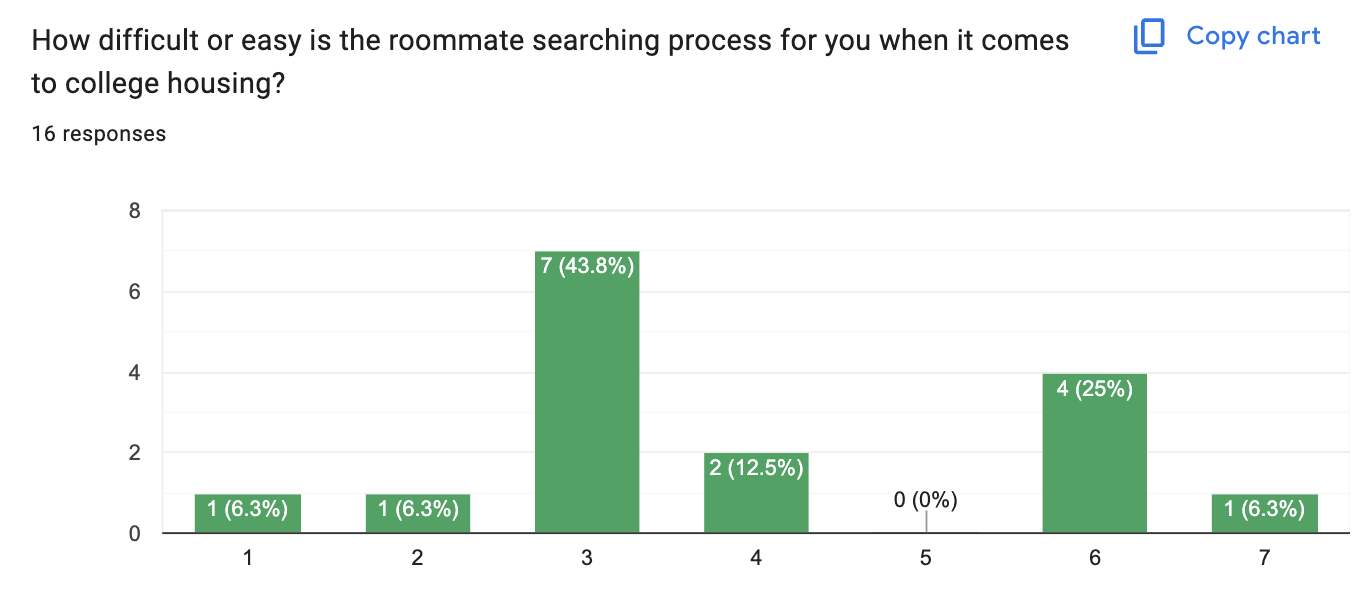This screenshot has height=600, width=1352.
Task: Click the x-axis label 3
Action: (587, 558)
